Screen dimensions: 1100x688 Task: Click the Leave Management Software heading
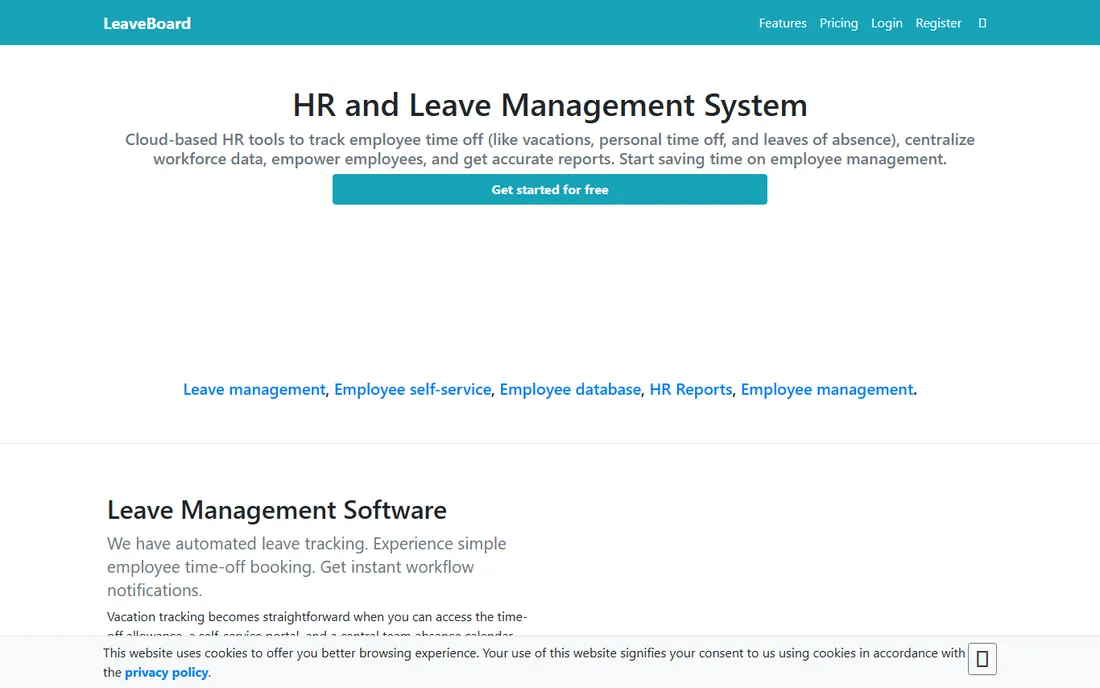coord(276,510)
